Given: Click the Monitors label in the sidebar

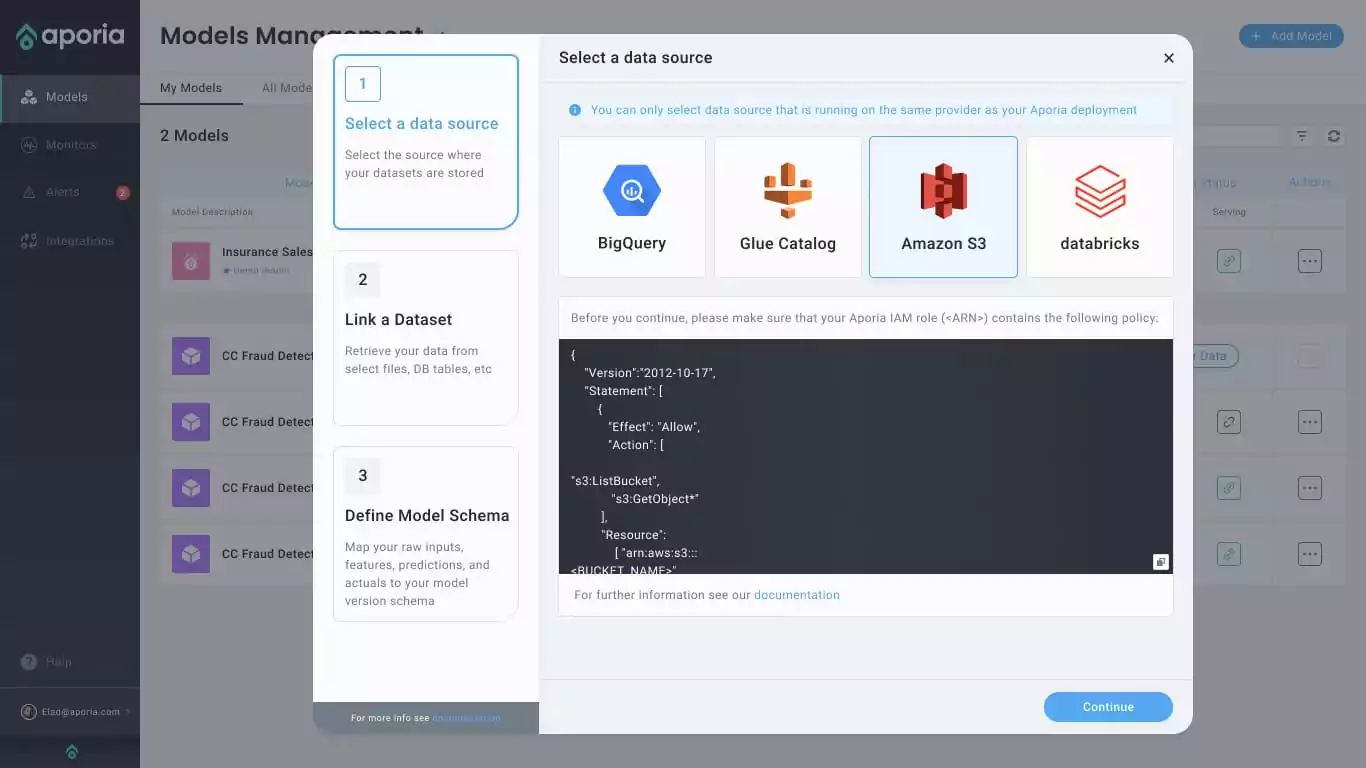Looking at the screenshot, I should tap(71, 145).
